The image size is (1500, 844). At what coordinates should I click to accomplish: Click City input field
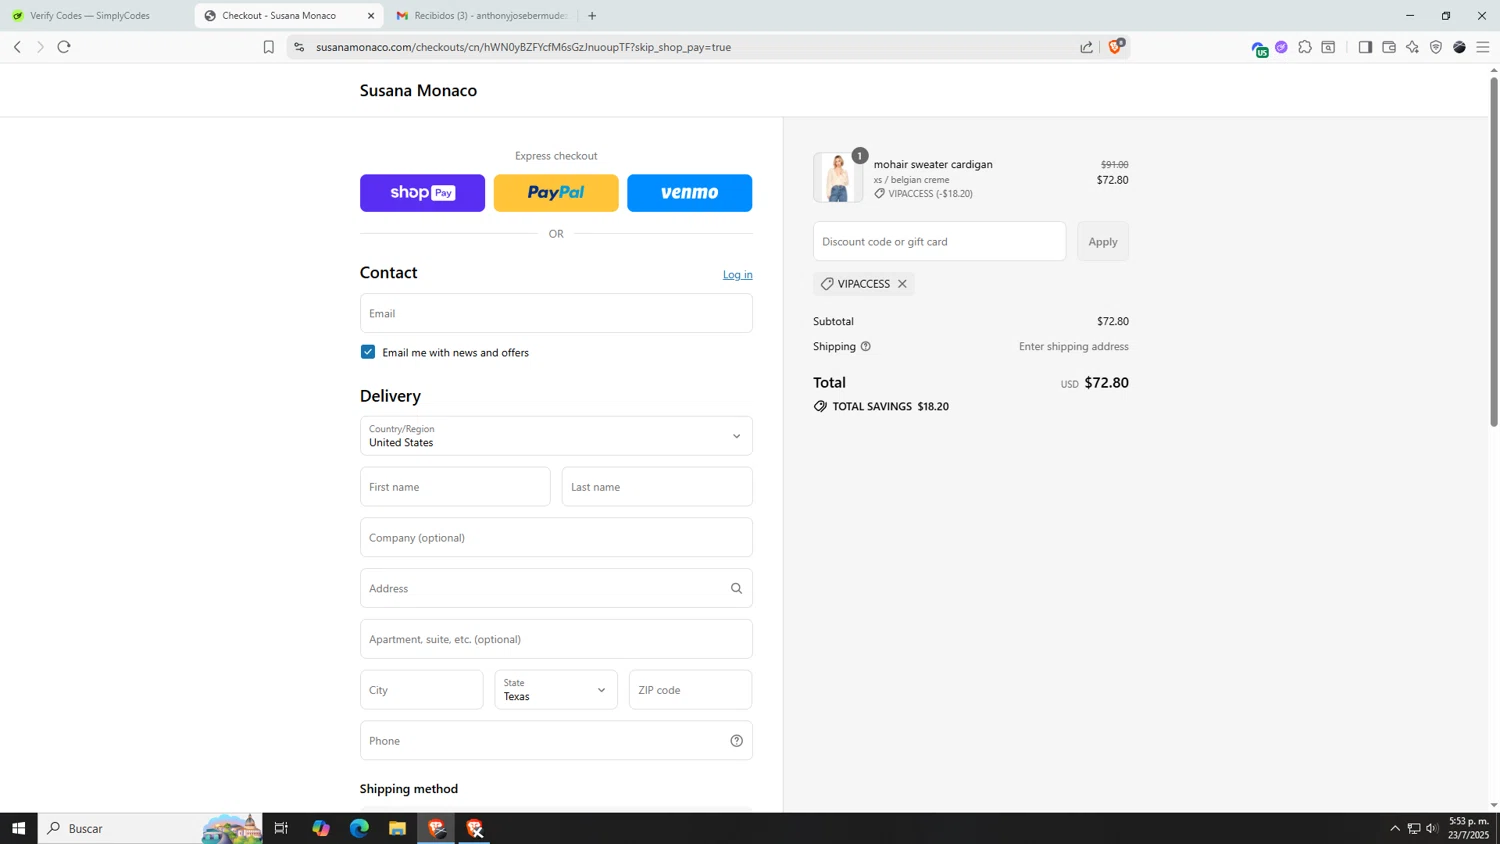pos(421,690)
